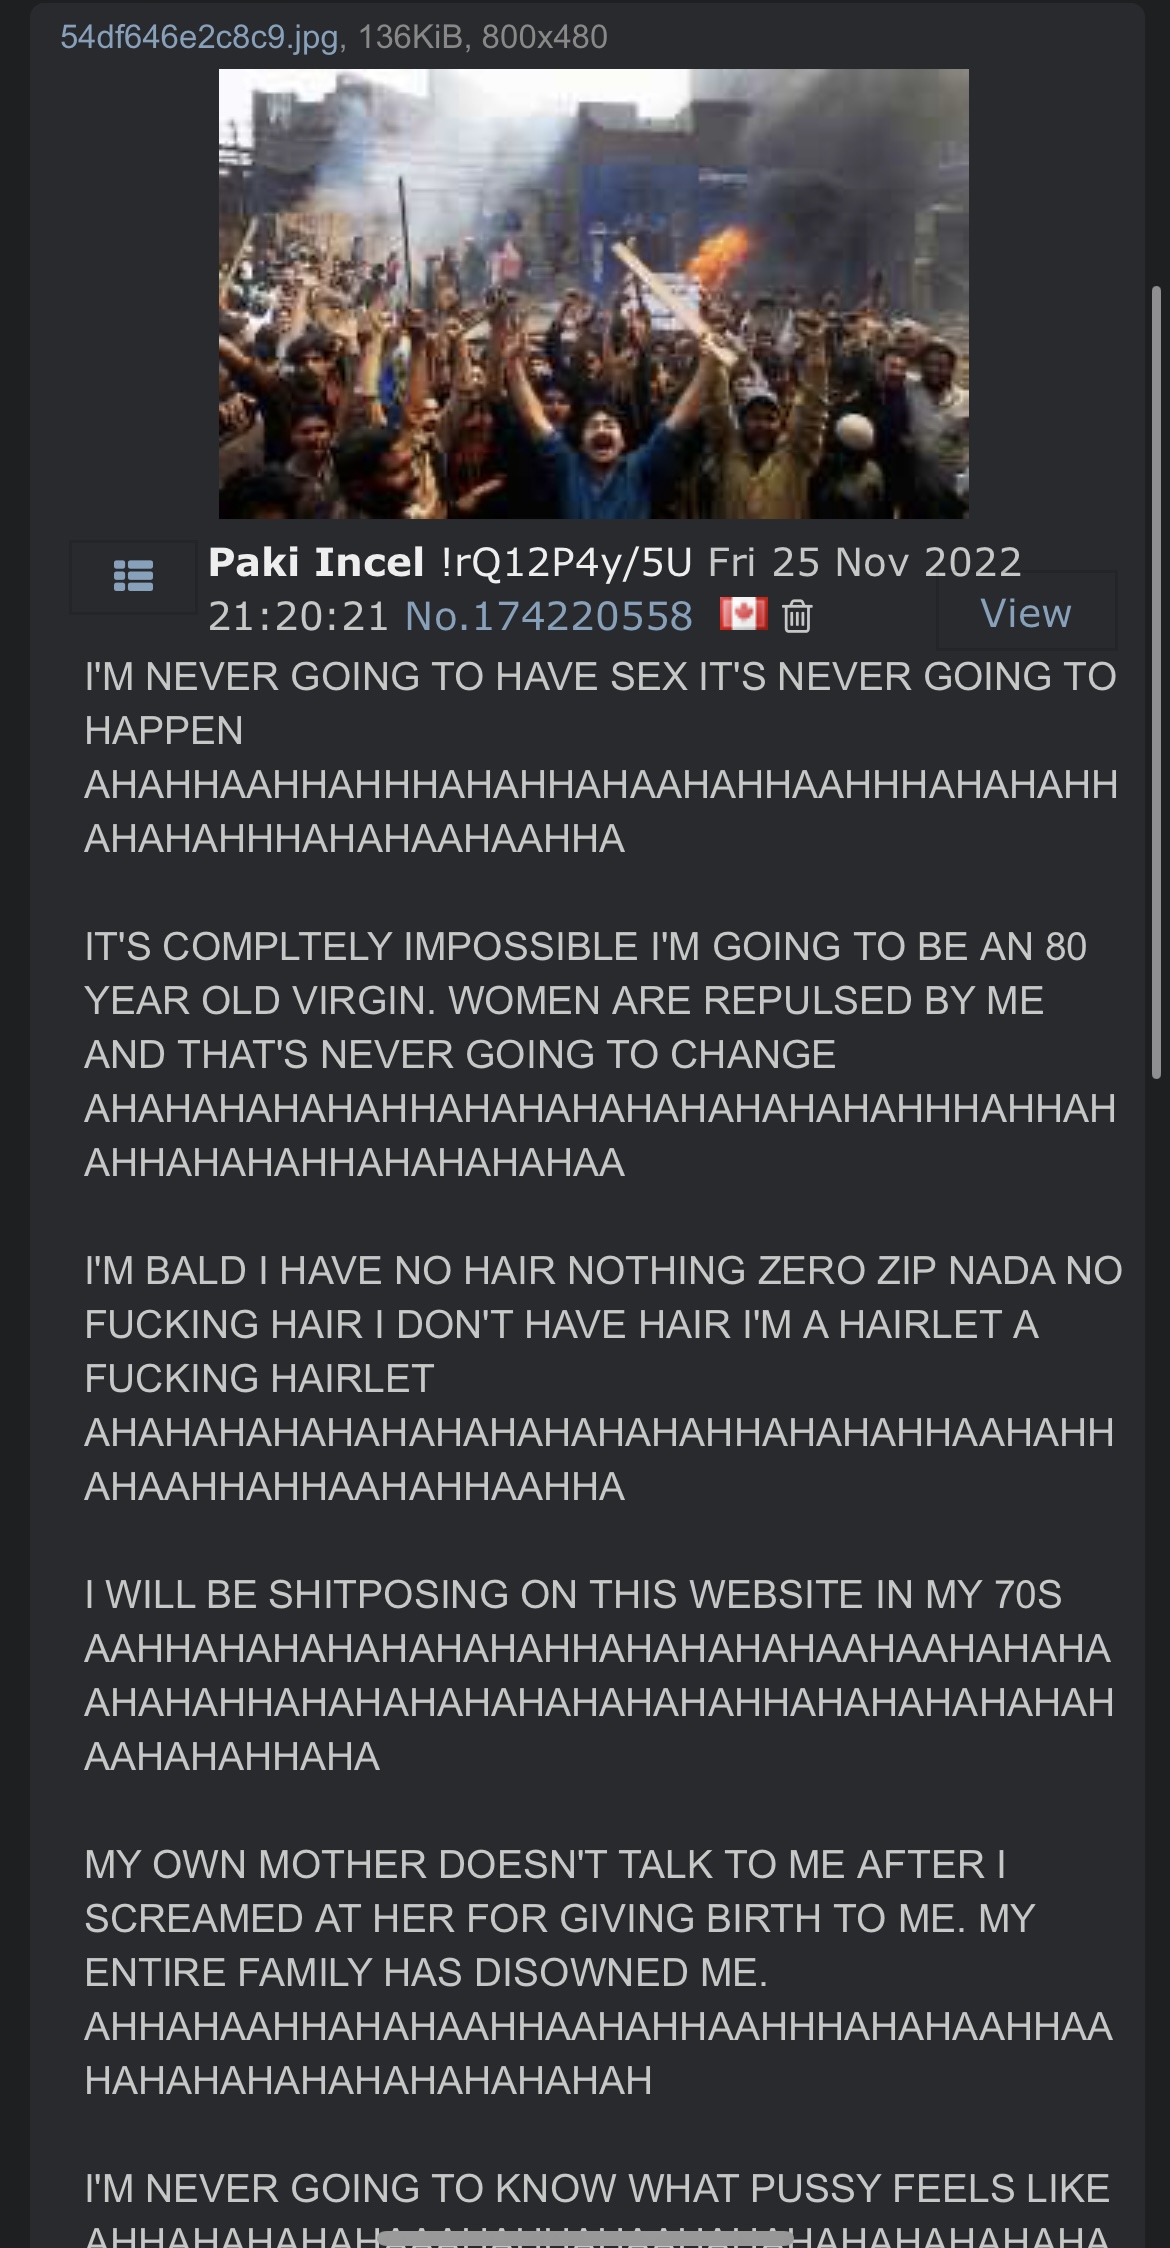This screenshot has height=2248, width=1170.
Task: Click the trash can delete icon
Action: [x=797, y=616]
